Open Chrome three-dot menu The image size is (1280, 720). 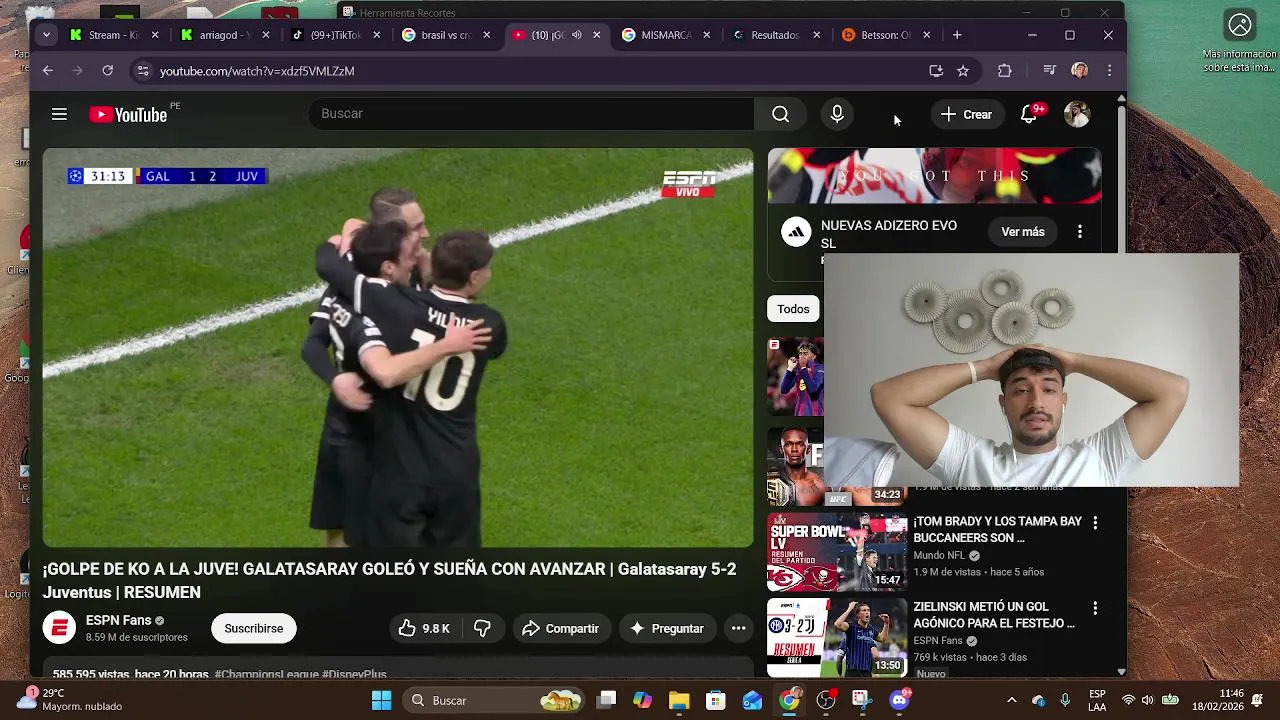point(1109,71)
